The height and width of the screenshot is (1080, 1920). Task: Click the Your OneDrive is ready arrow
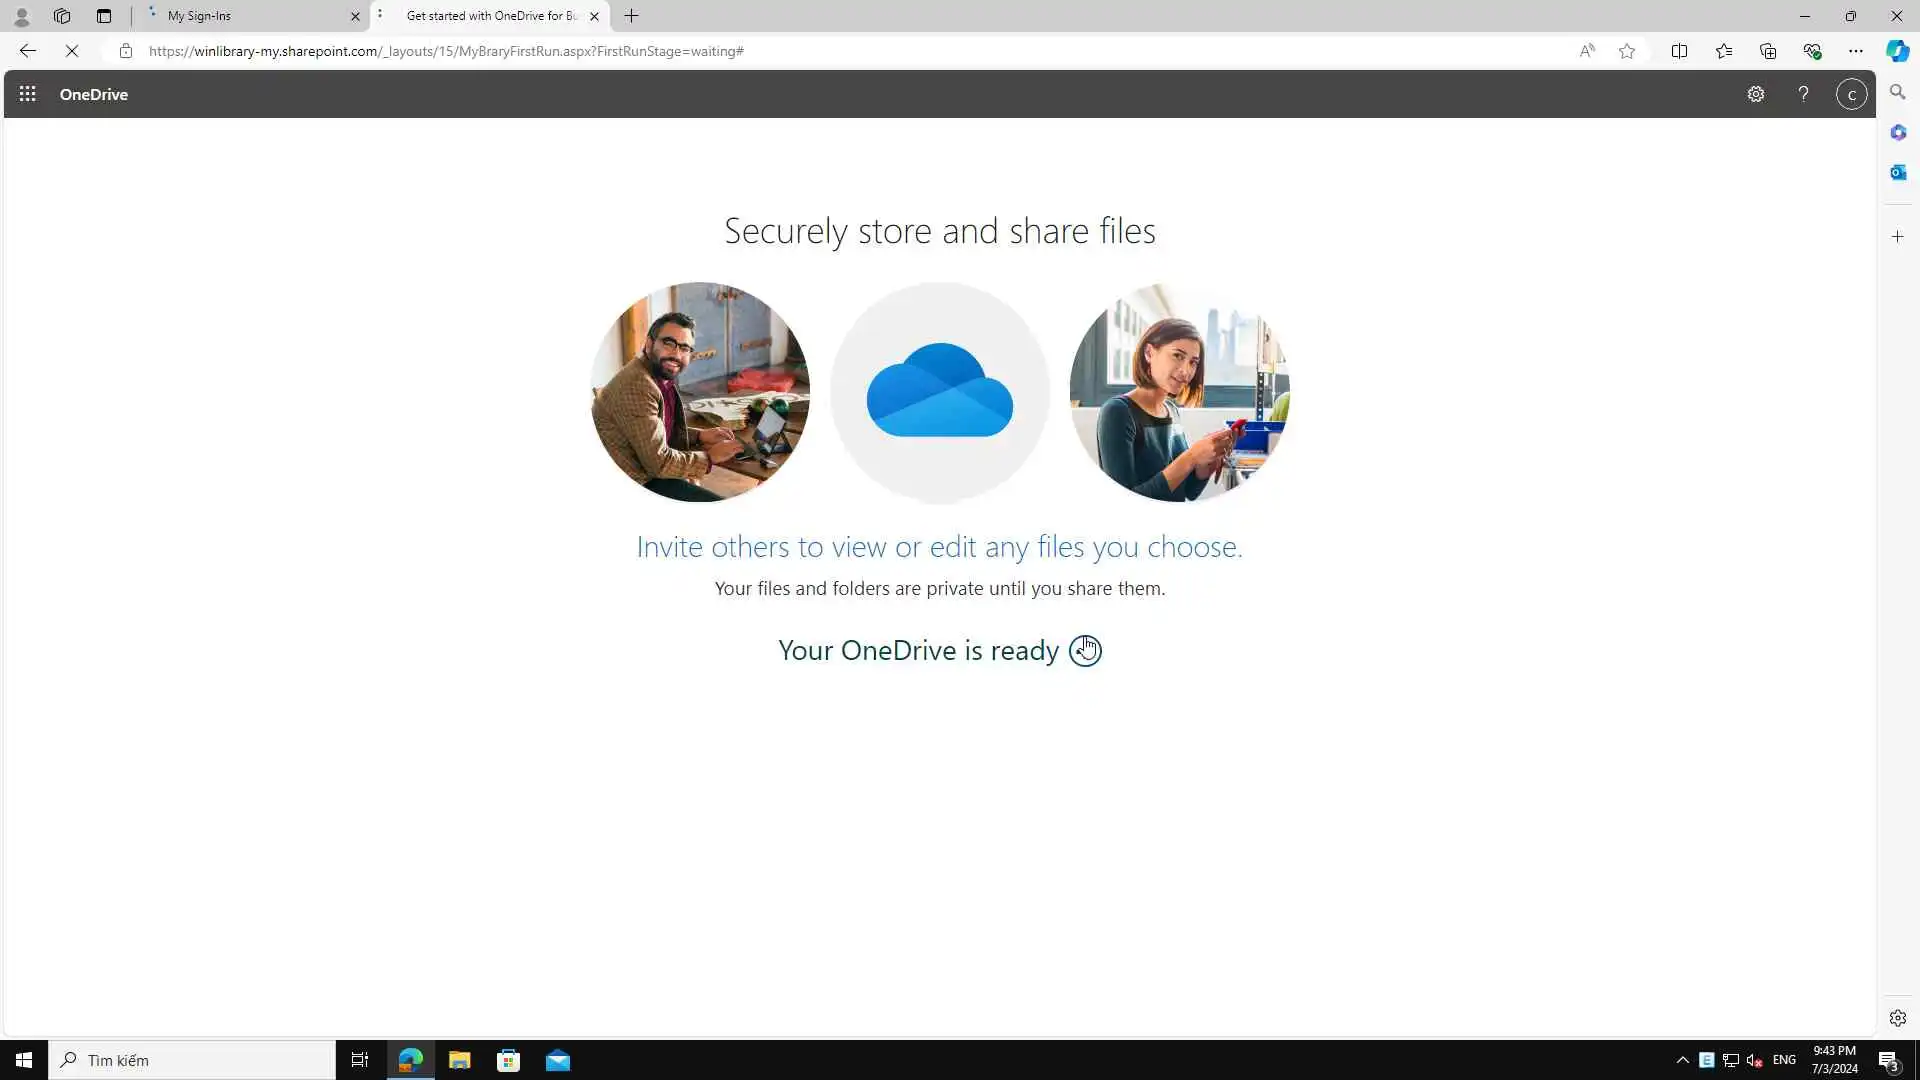1085,651
